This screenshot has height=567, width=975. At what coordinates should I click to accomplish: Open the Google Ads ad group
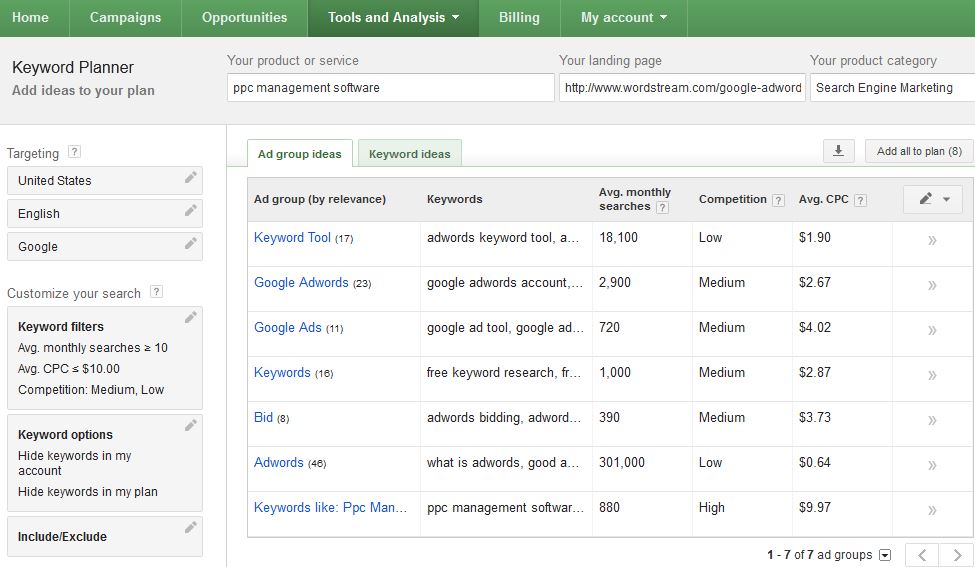click(x=287, y=327)
